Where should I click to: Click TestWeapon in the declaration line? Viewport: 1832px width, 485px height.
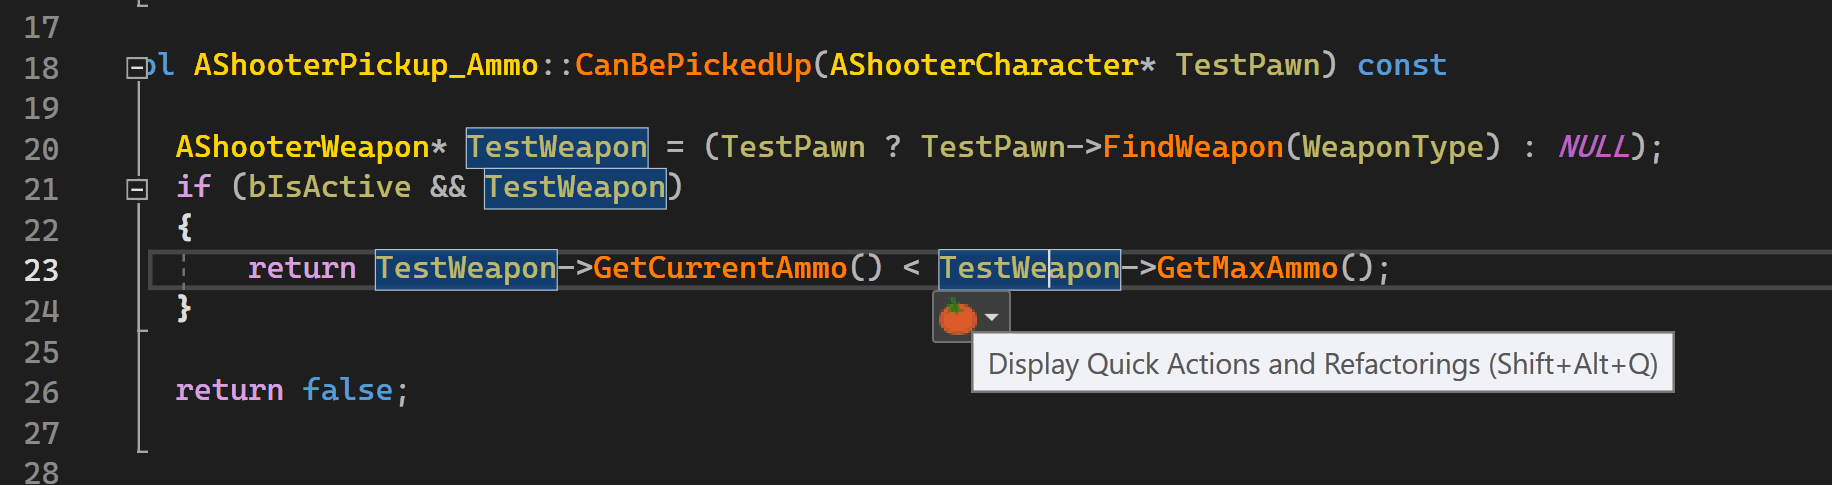tap(557, 148)
